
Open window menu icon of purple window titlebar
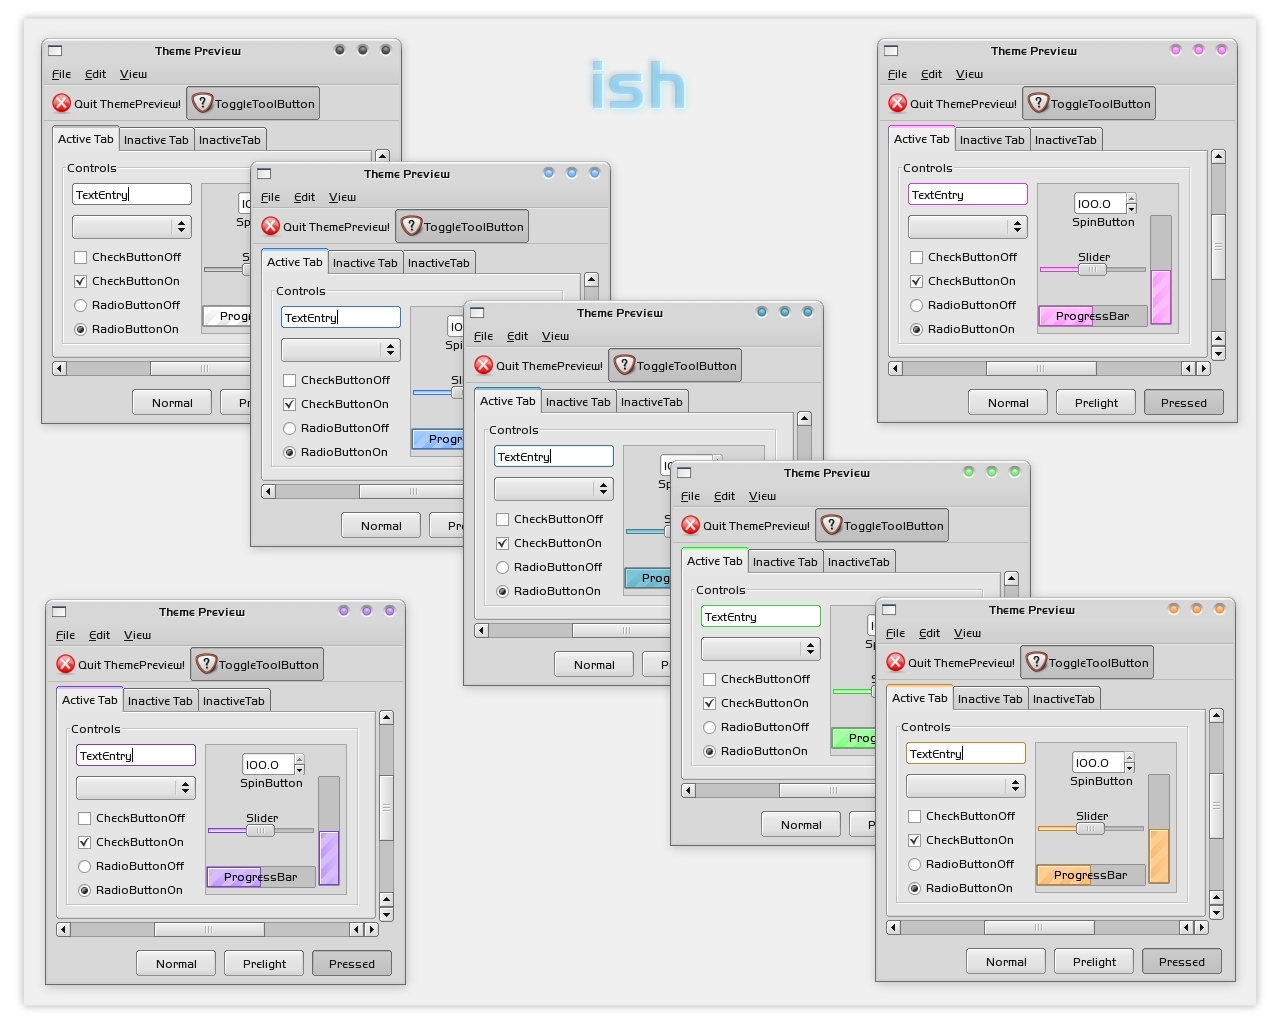click(x=60, y=611)
